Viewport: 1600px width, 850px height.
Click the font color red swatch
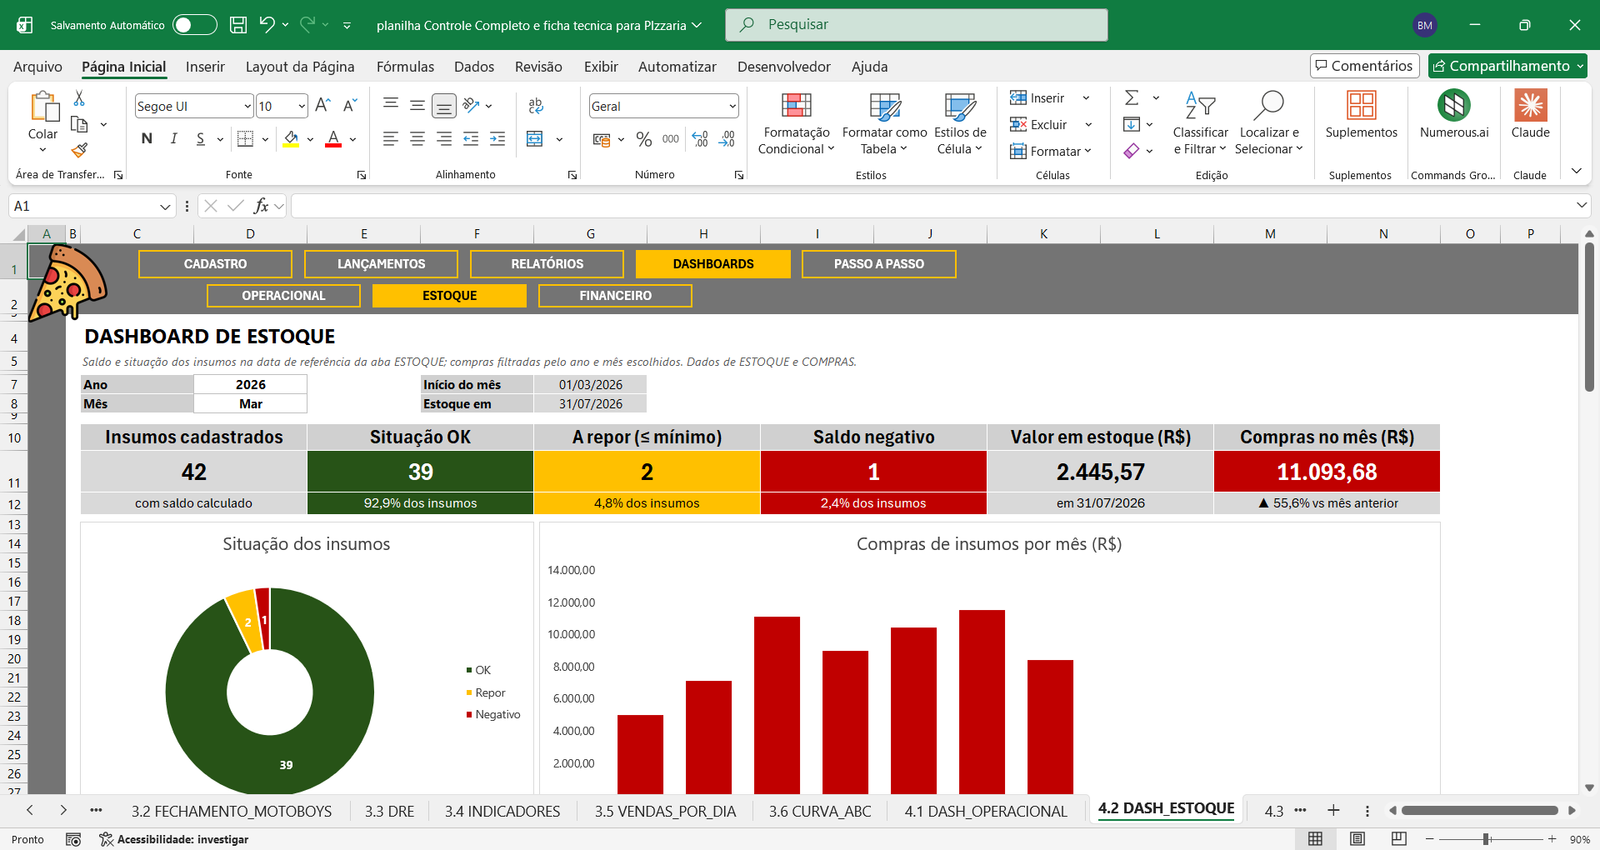click(334, 139)
